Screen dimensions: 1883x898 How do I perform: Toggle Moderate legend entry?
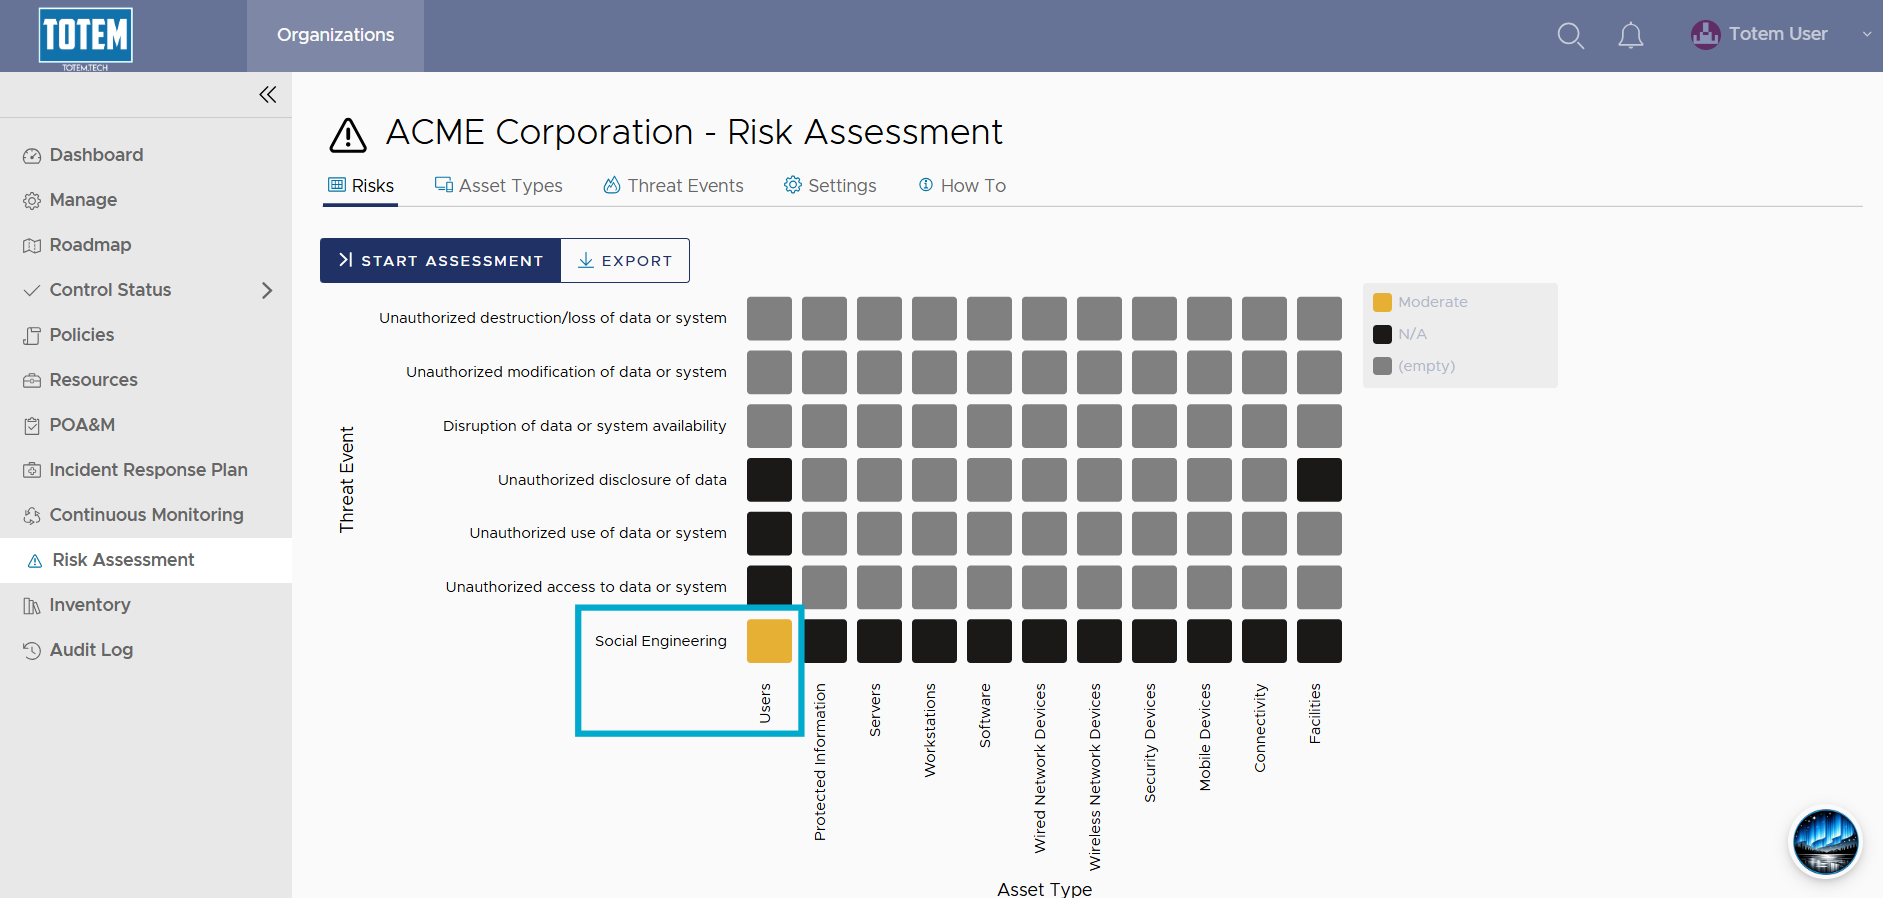point(1421,302)
